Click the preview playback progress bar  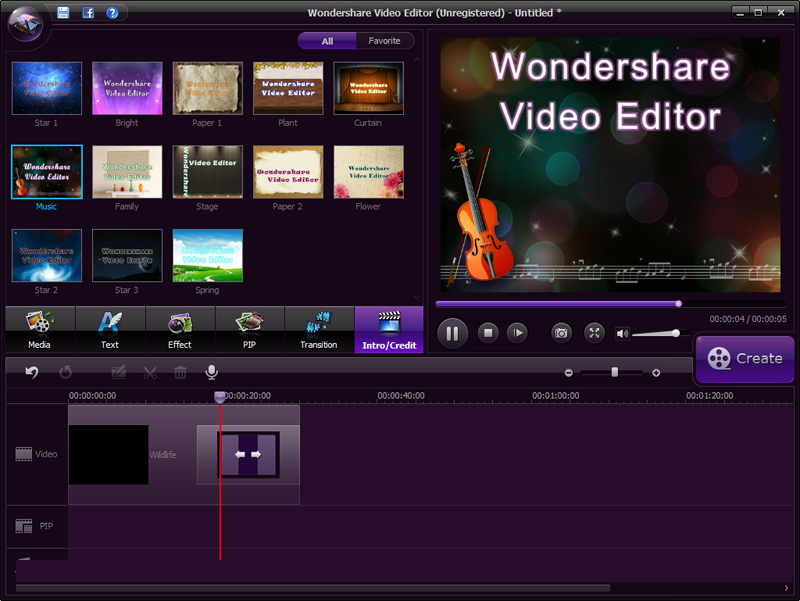pyautogui.click(x=611, y=304)
